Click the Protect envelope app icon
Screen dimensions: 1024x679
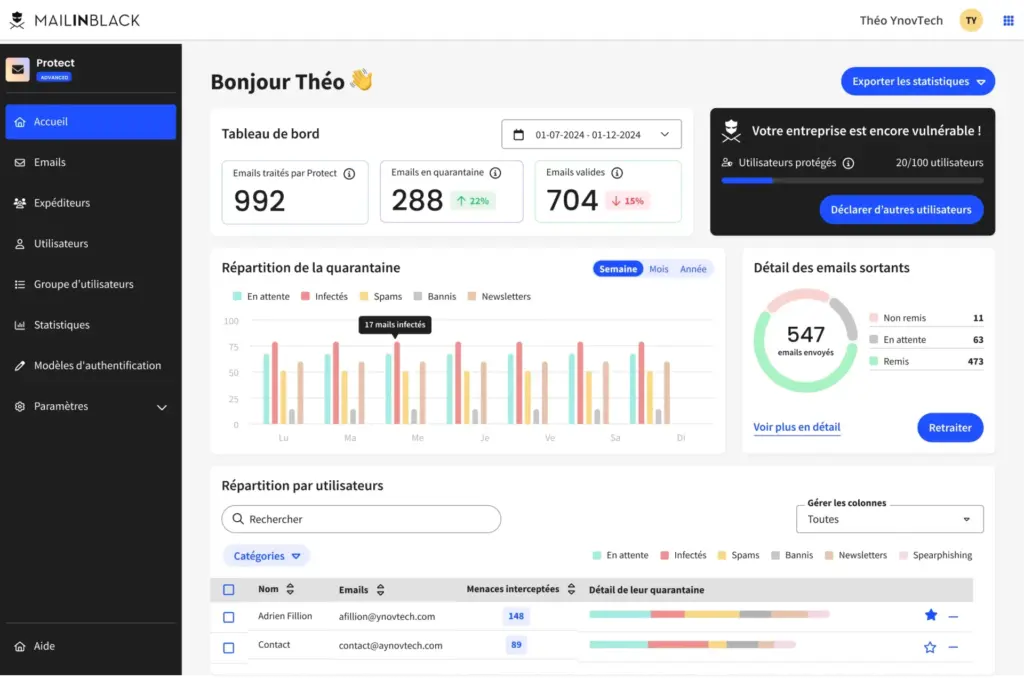pyautogui.click(x=18, y=69)
